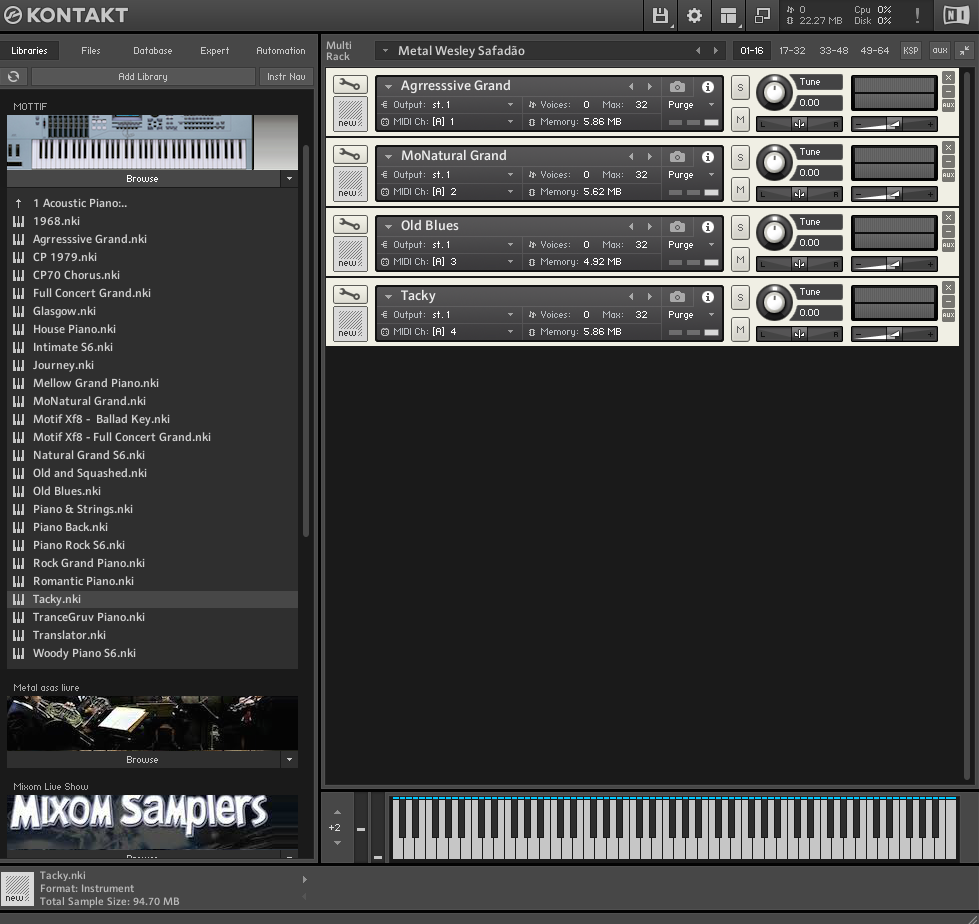979x924 pixels.
Task: Solo the Tacky instrument
Action: [740, 297]
